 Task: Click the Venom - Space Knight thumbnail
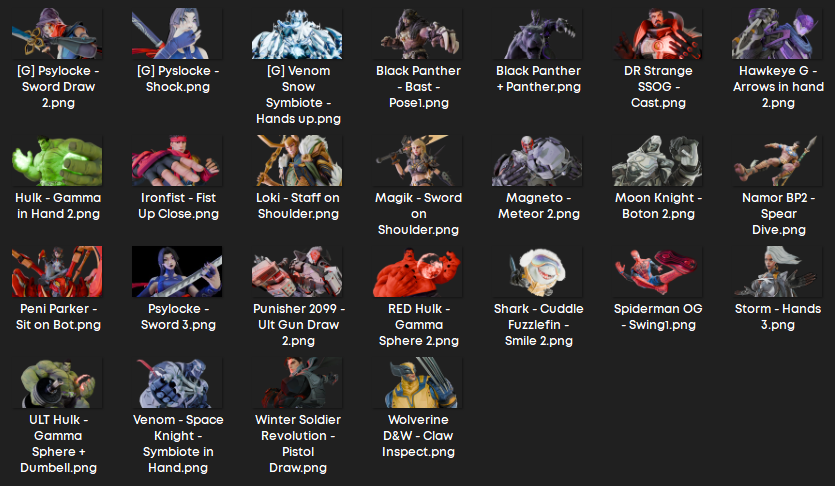pos(177,383)
